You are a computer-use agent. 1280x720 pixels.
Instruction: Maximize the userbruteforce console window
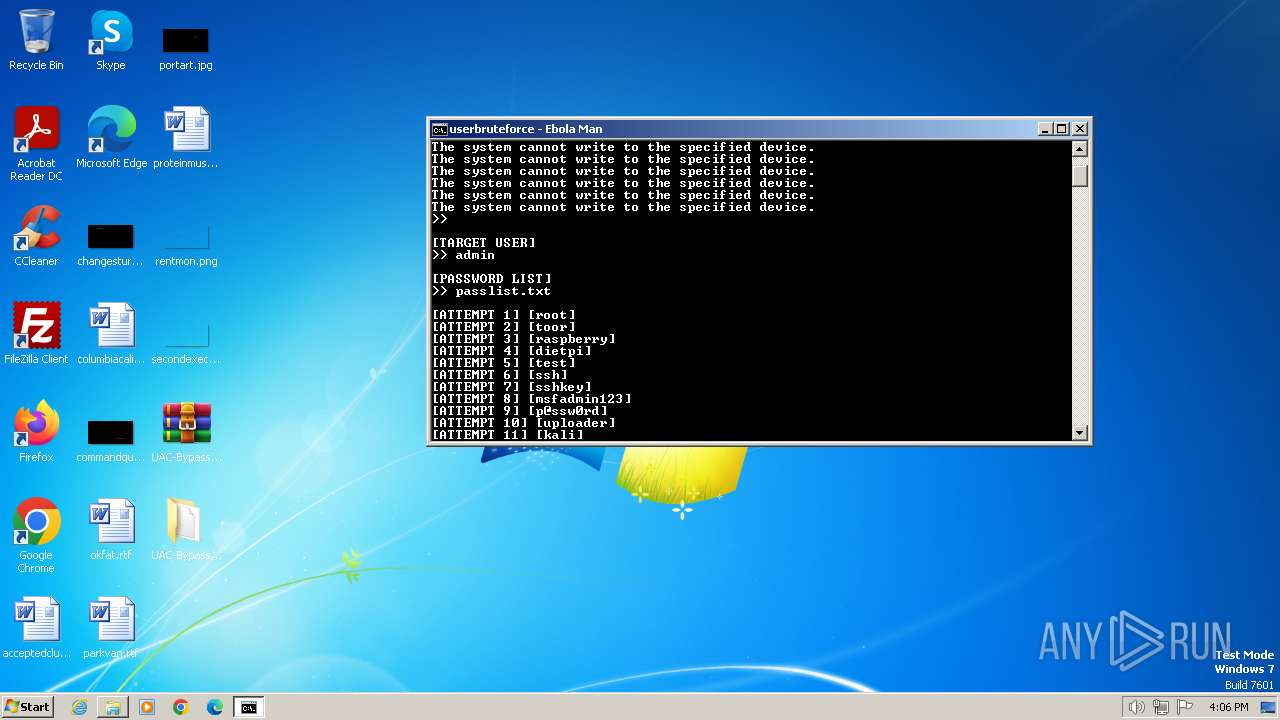click(1062, 129)
